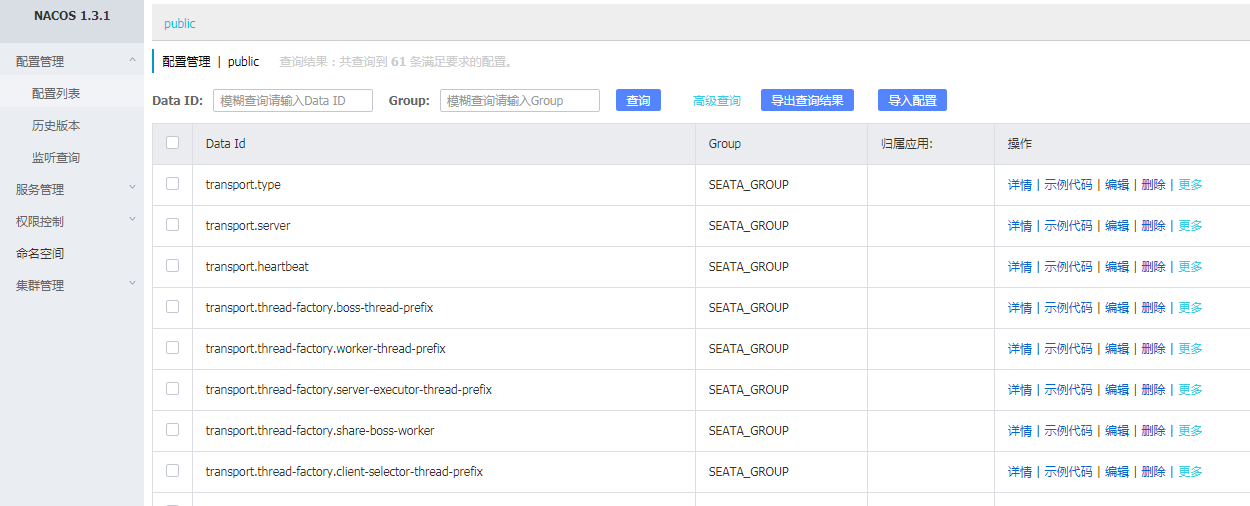Expand the 权限控制 sidebar section
Screen dimensions: 1250x506
(x=72, y=221)
